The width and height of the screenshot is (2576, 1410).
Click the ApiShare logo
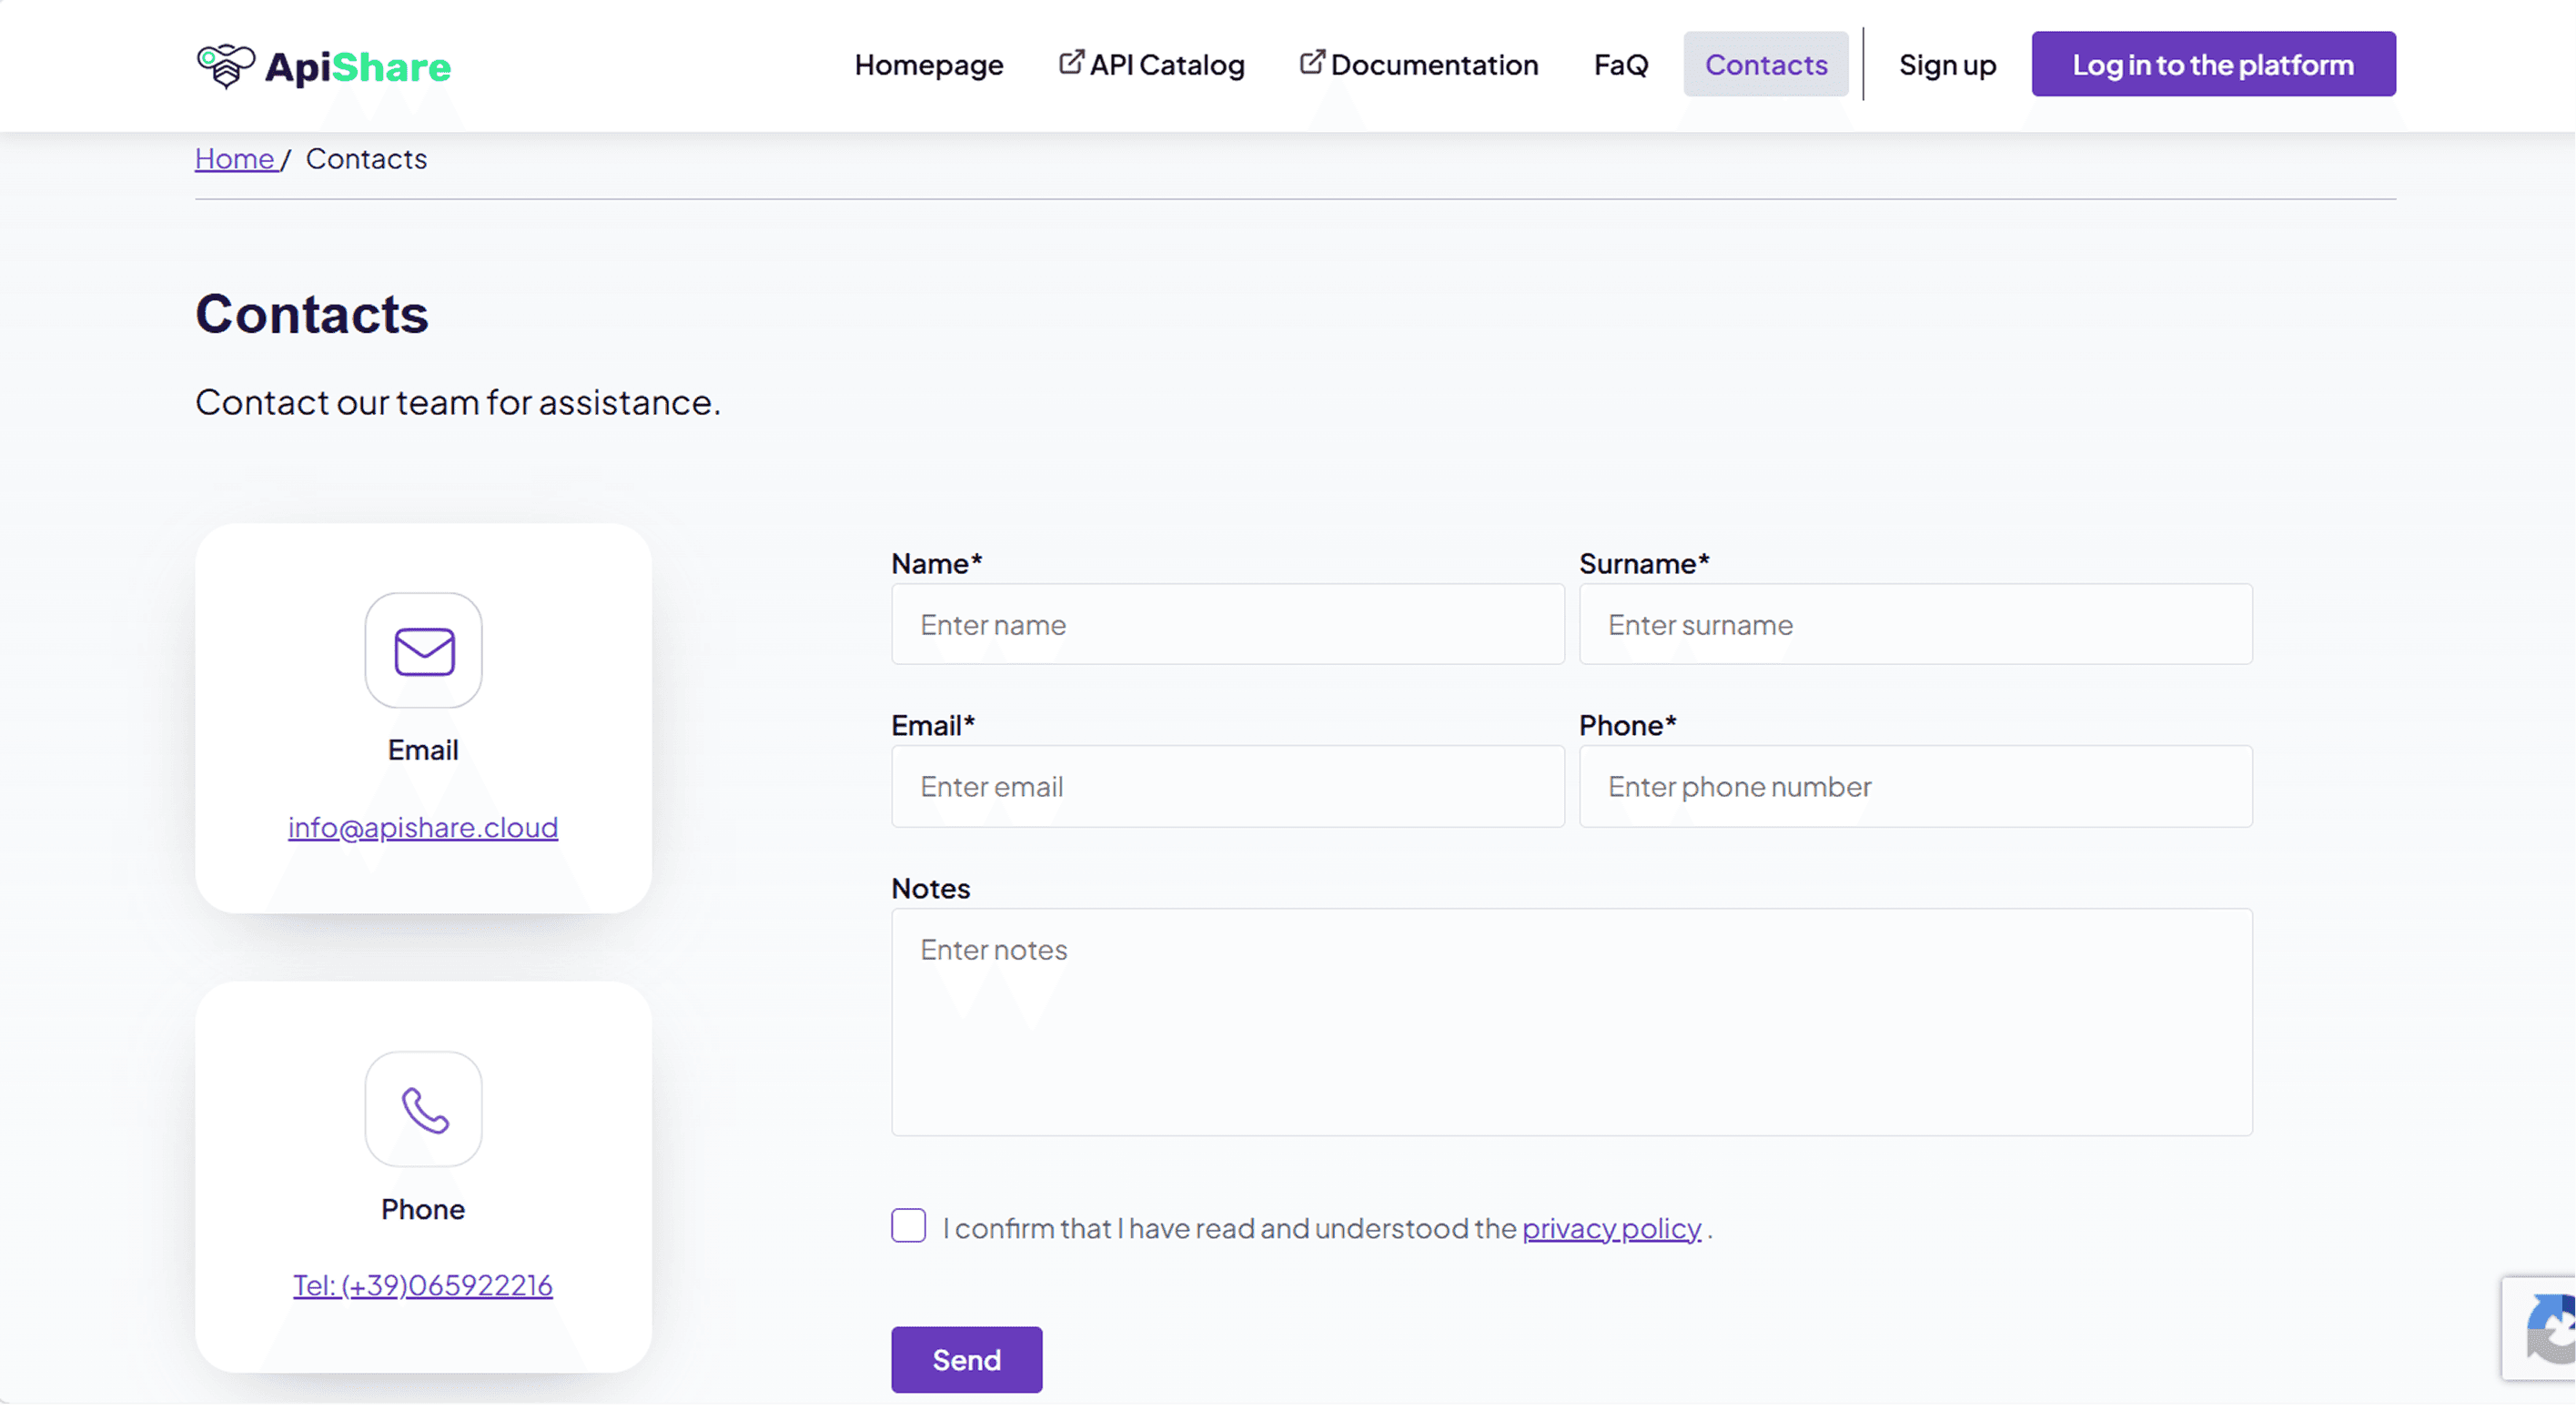tap(323, 66)
